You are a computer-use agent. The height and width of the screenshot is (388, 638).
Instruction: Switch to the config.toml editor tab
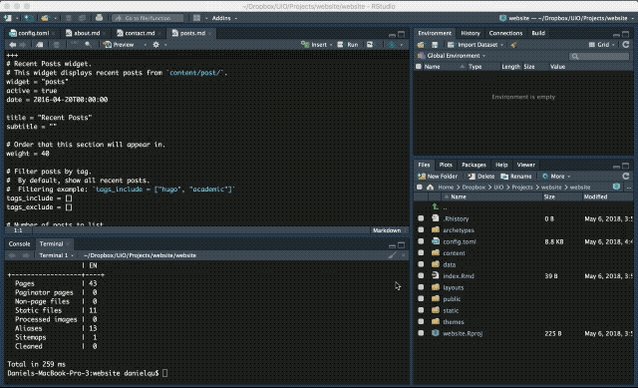30,33
